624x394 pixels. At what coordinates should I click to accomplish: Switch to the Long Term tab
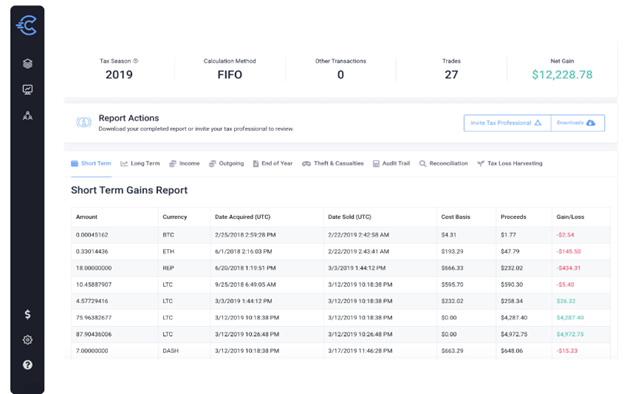(140, 164)
